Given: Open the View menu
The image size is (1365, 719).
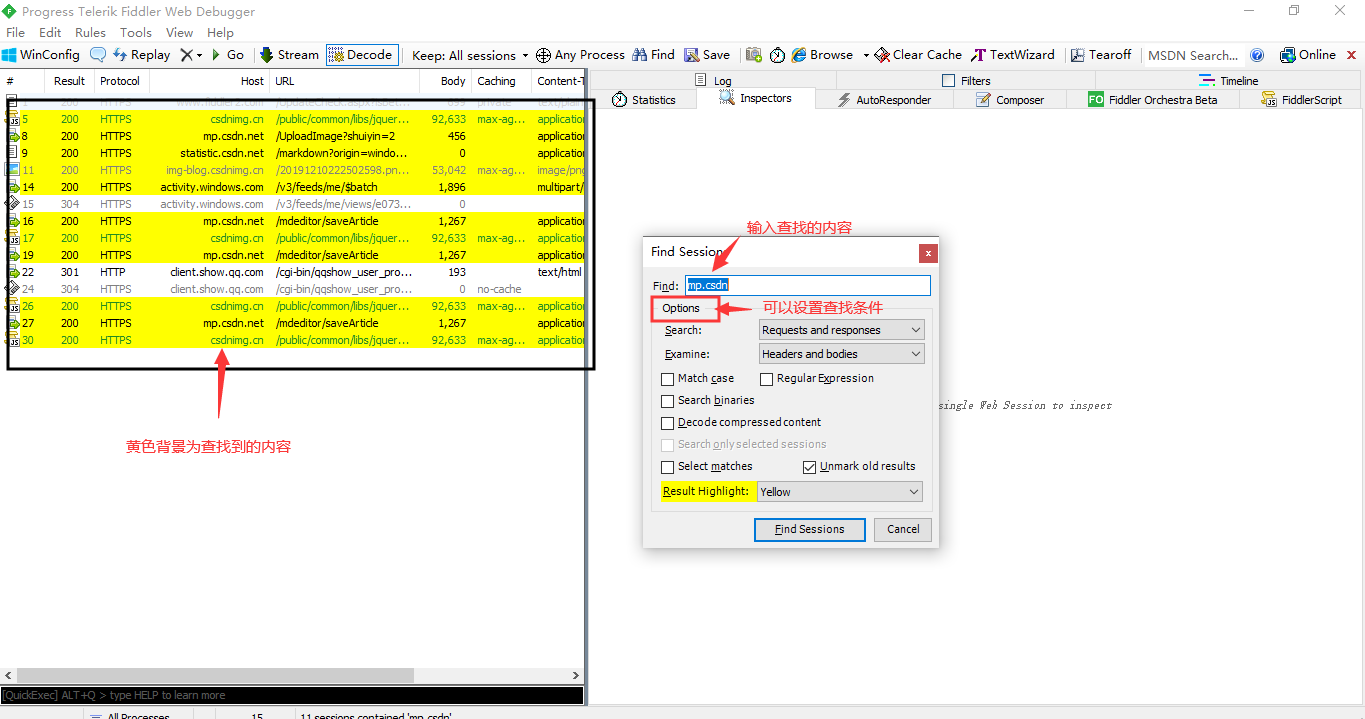Looking at the screenshot, I should [x=180, y=32].
